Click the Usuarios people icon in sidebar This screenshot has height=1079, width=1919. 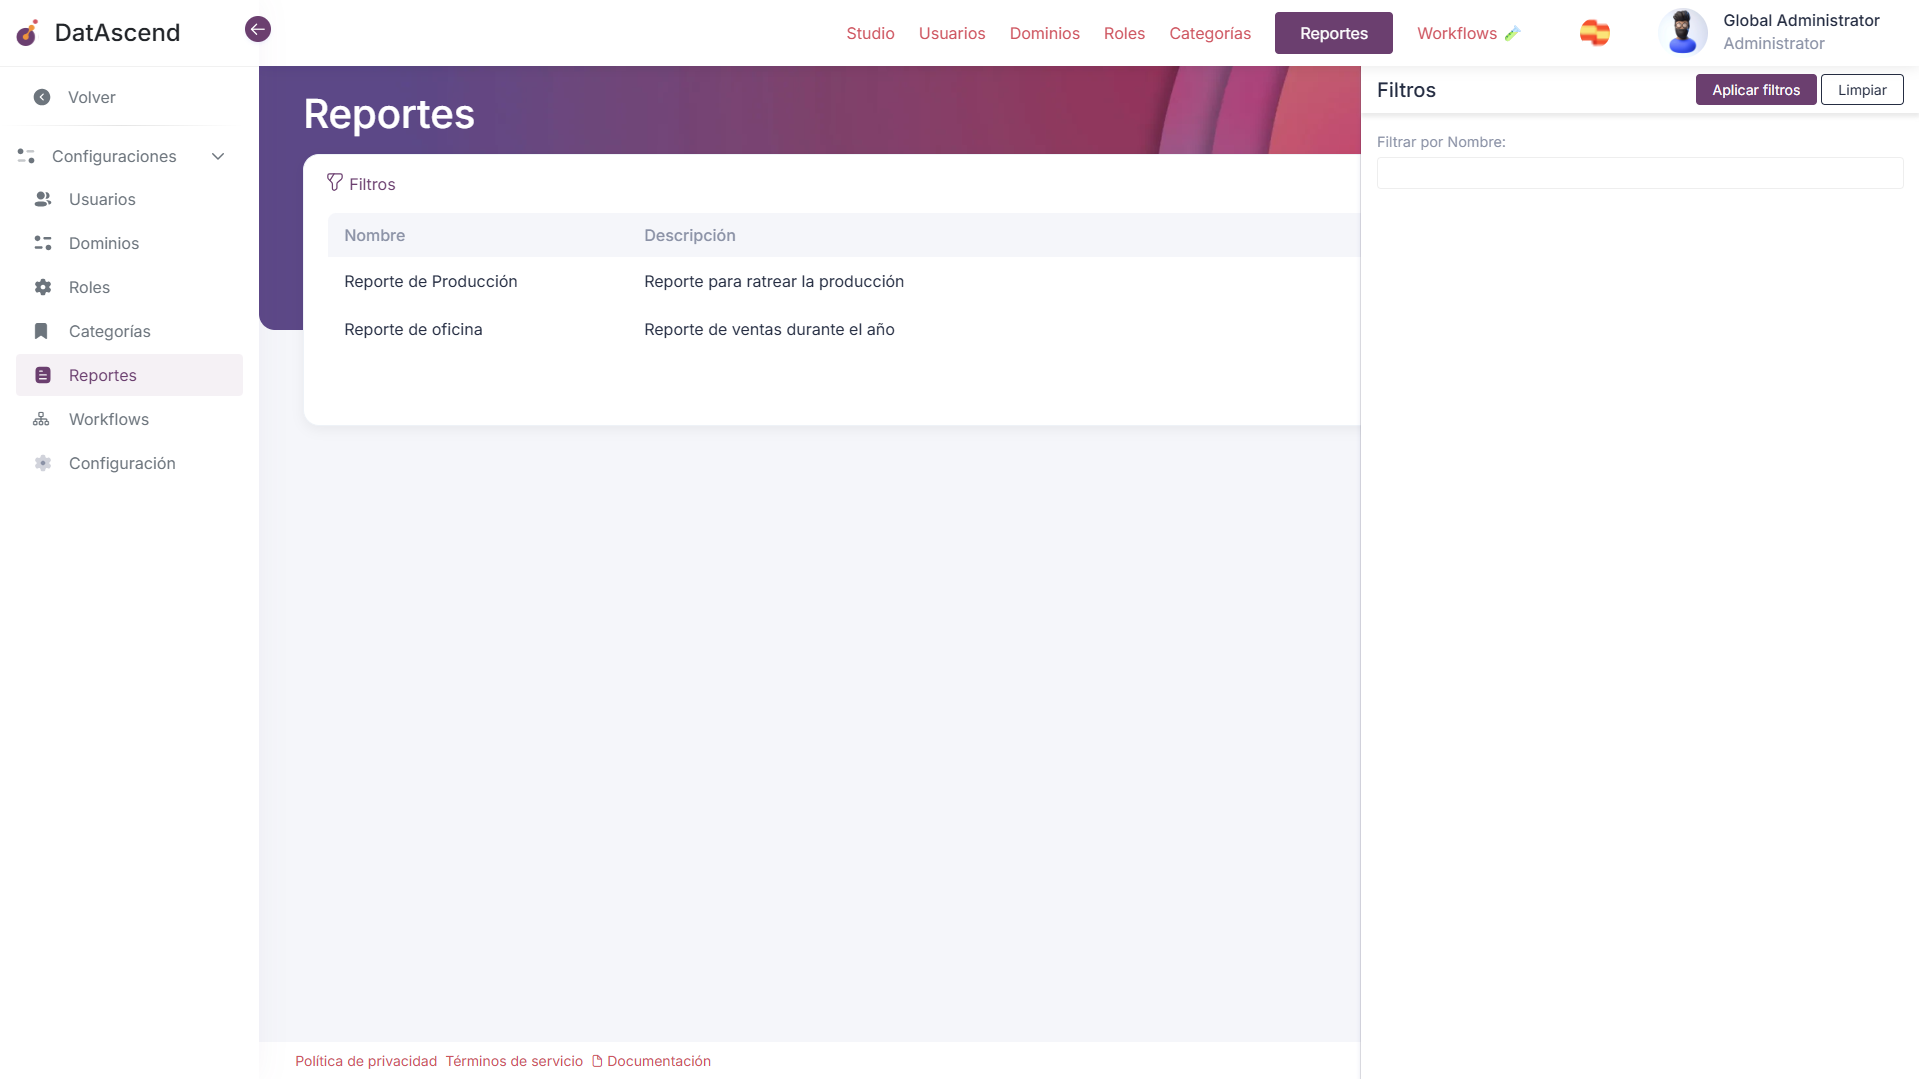coord(42,199)
